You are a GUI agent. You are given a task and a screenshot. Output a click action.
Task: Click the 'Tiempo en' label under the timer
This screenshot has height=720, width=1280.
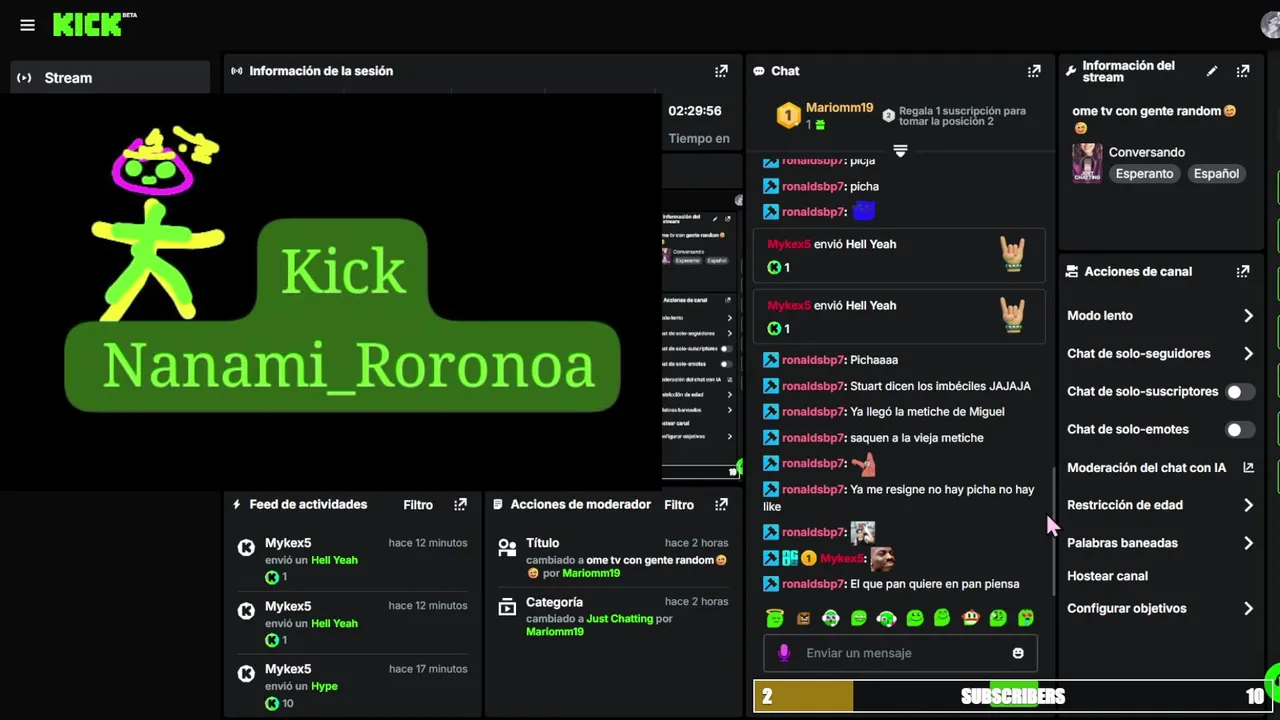tap(699, 139)
